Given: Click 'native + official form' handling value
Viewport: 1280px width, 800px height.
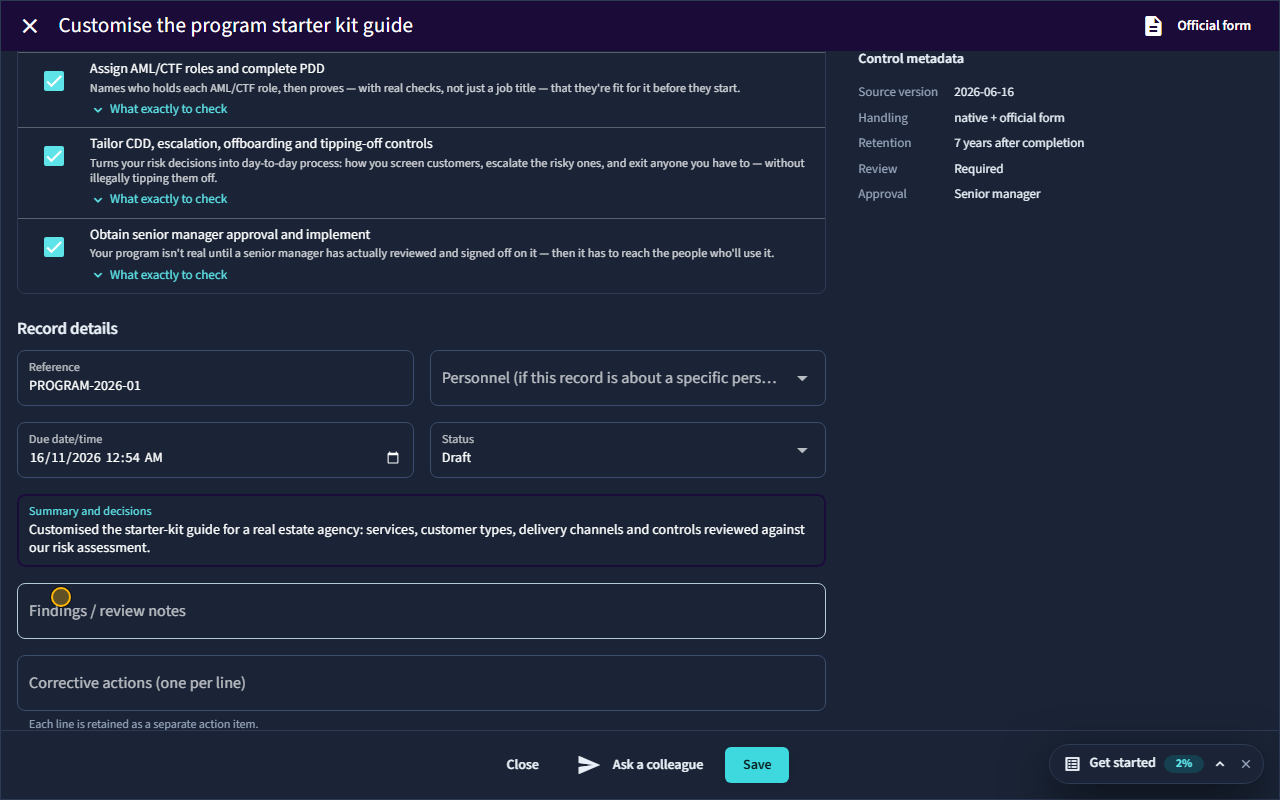Looking at the screenshot, I should pyautogui.click(x=1009, y=118).
